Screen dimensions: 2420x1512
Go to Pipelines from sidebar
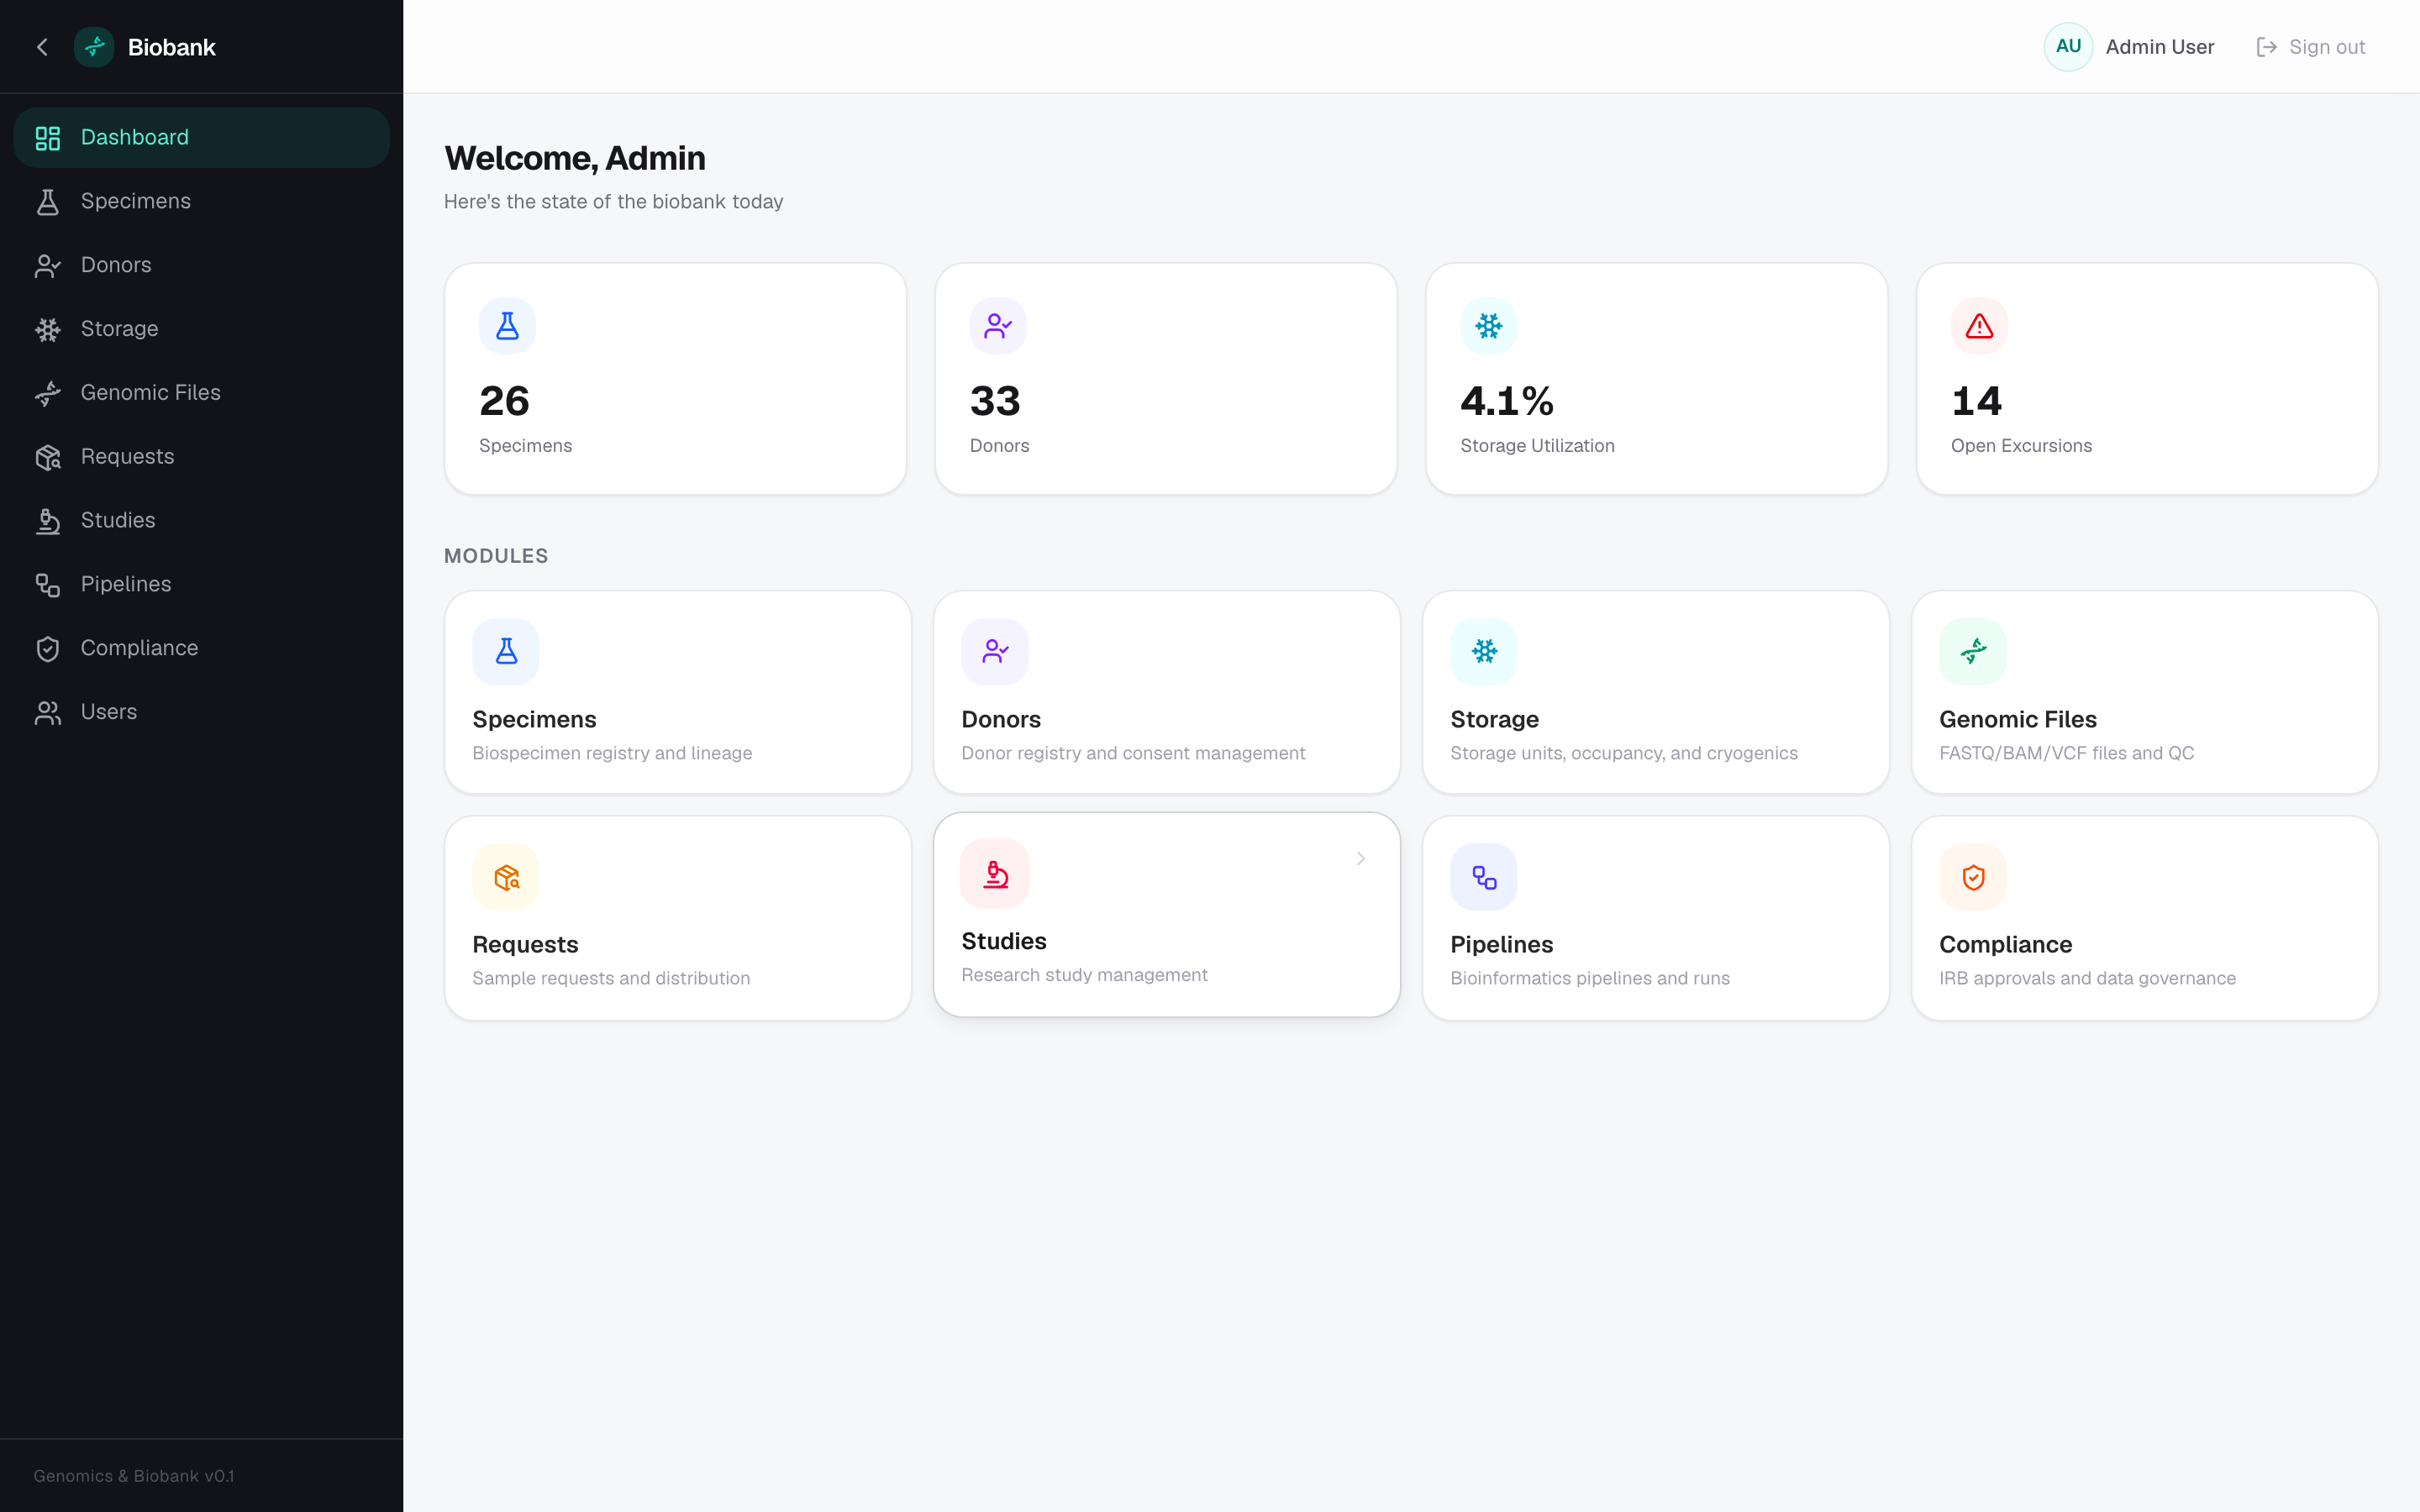click(201, 585)
